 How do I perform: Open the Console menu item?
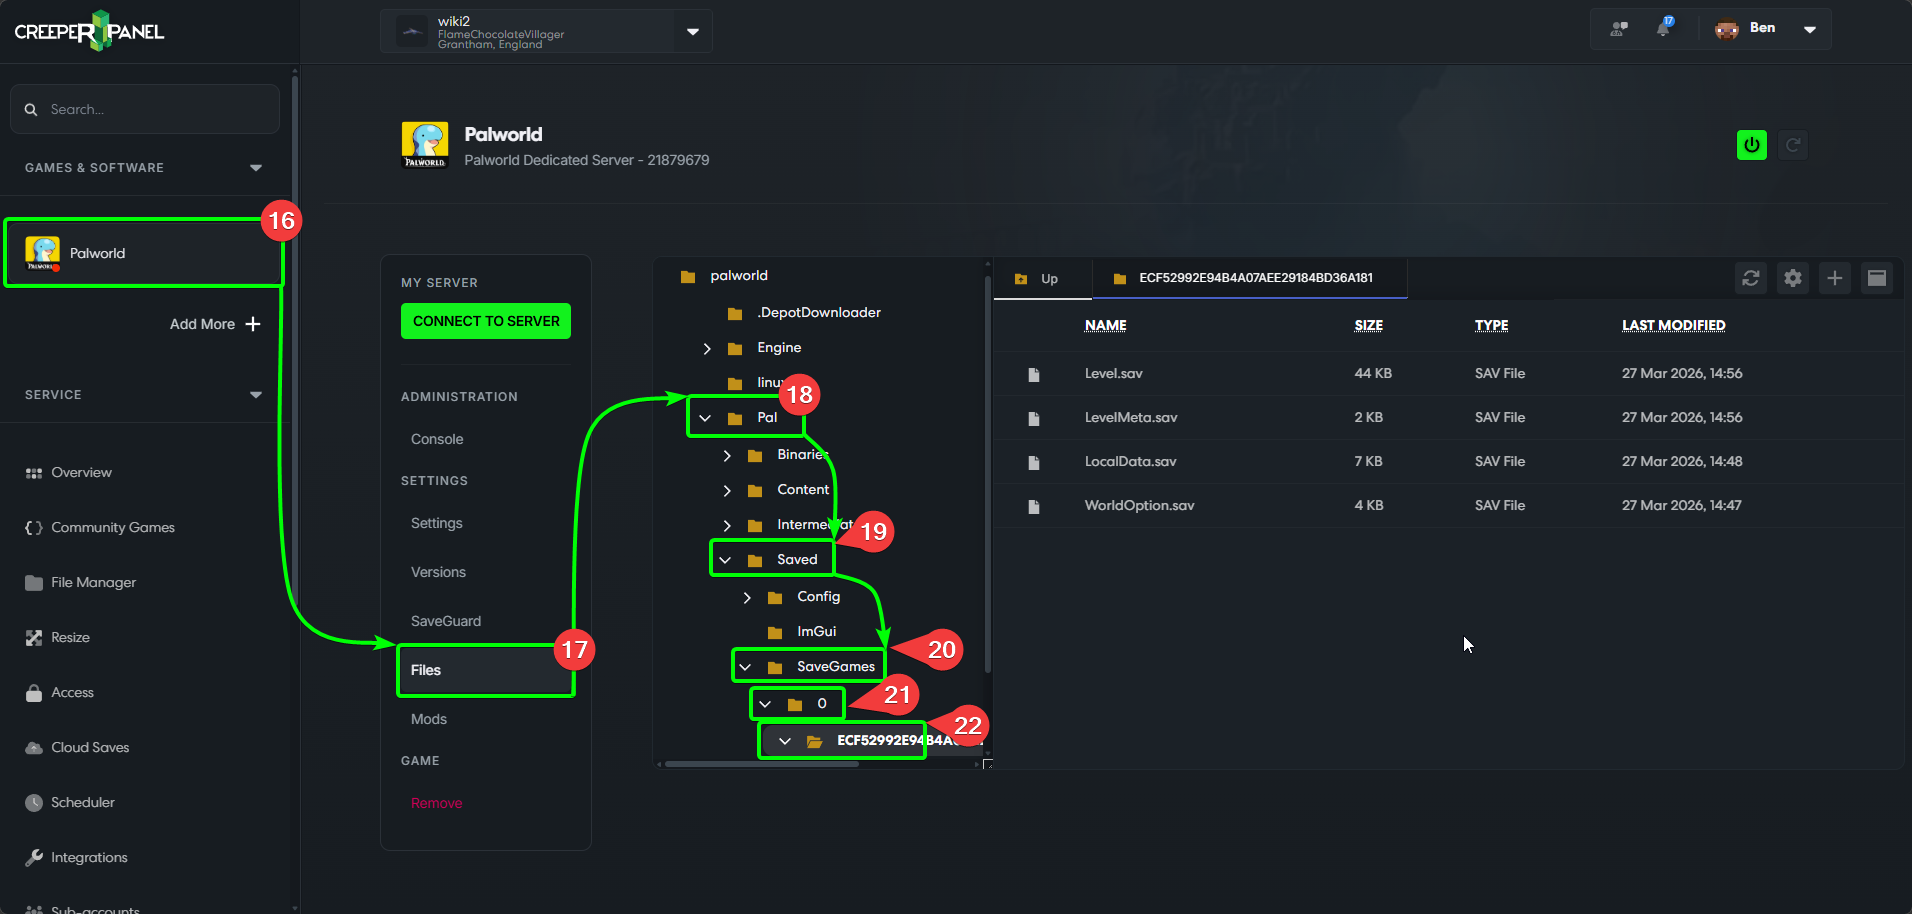437,439
